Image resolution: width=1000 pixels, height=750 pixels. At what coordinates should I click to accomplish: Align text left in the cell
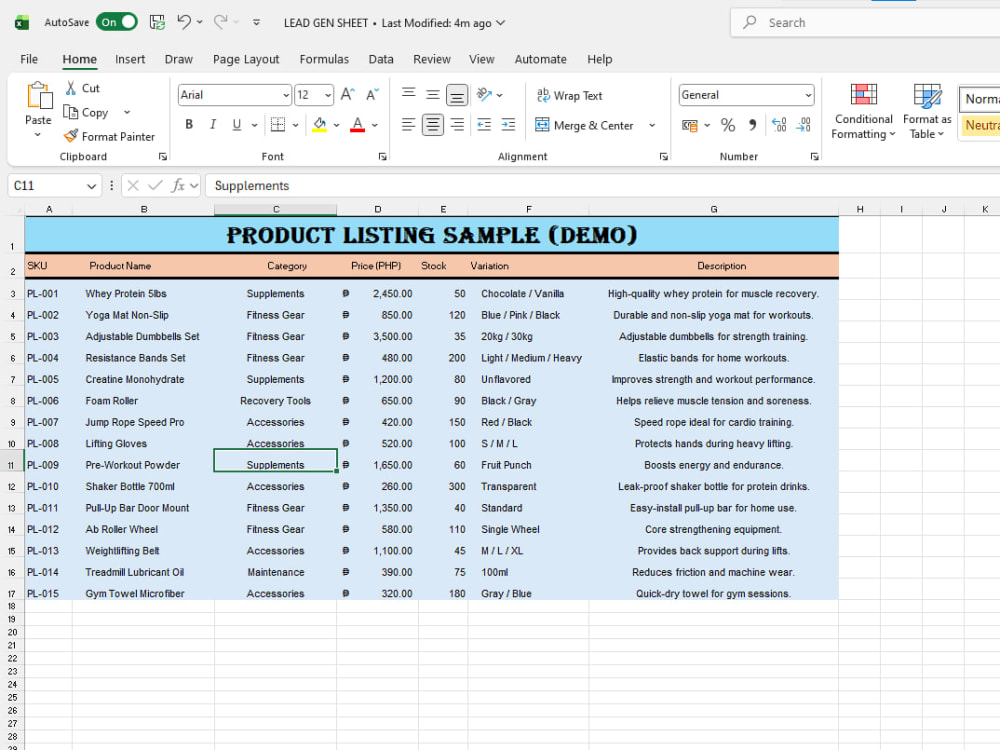[409, 125]
